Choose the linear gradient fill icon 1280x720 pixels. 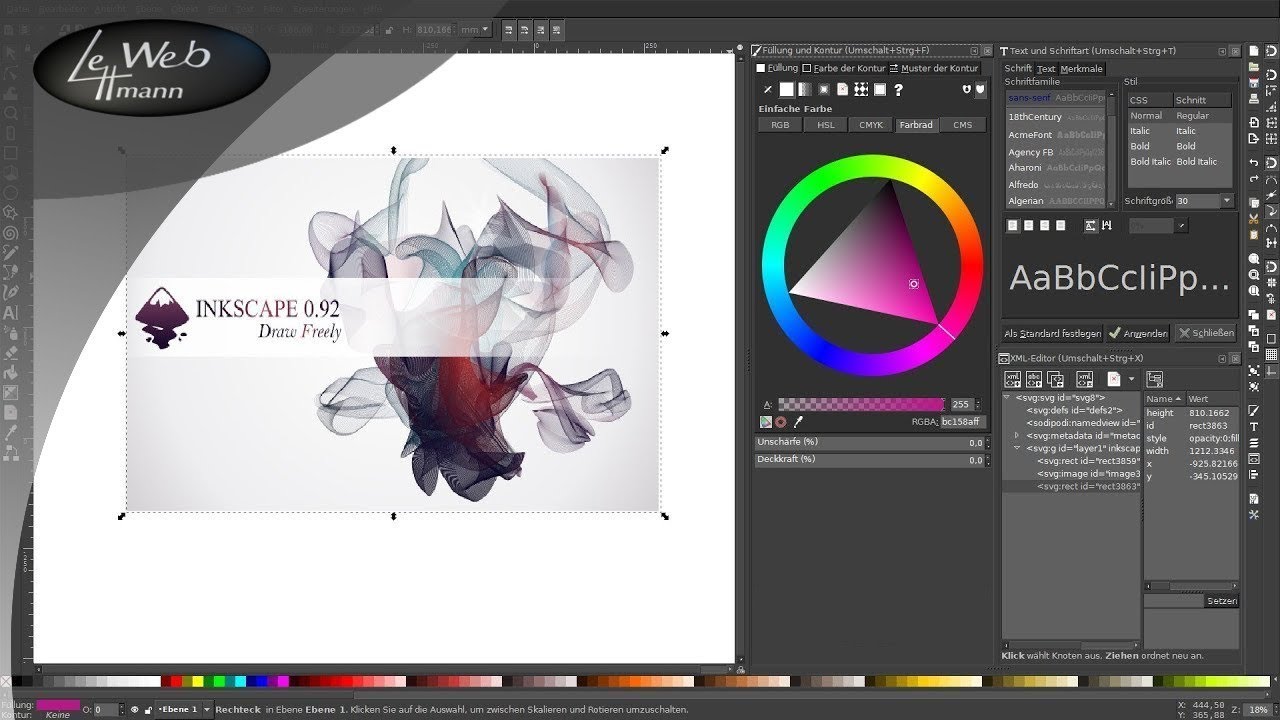pyautogui.click(x=805, y=89)
